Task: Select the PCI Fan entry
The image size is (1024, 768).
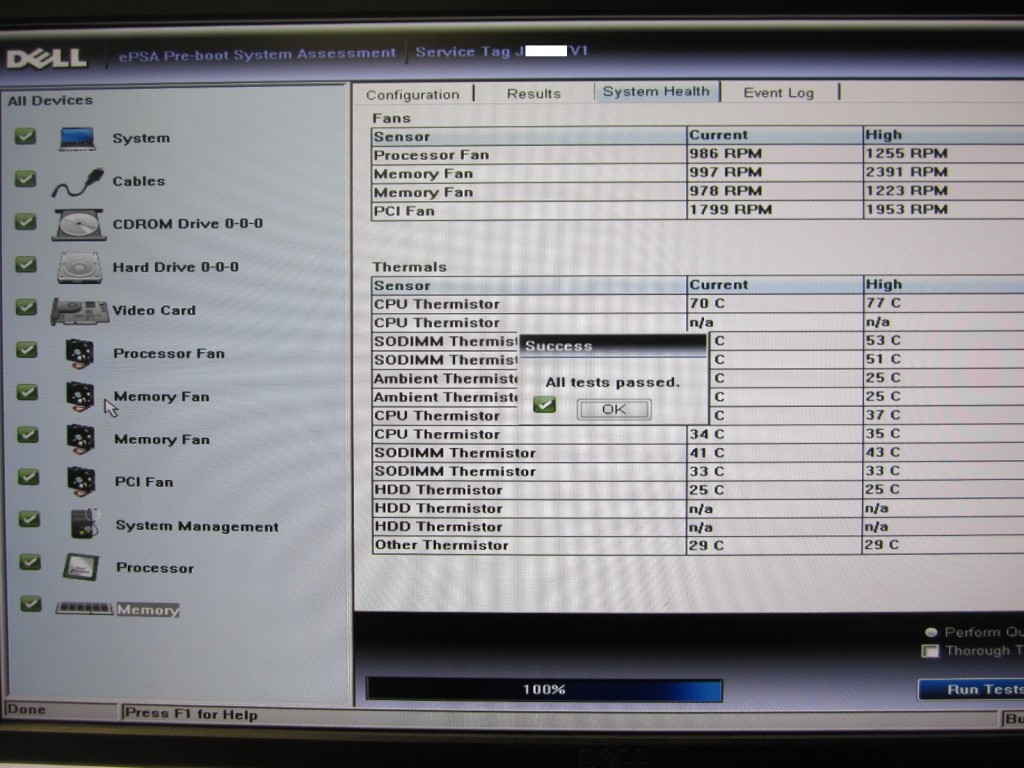Action: pyautogui.click(x=144, y=482)
